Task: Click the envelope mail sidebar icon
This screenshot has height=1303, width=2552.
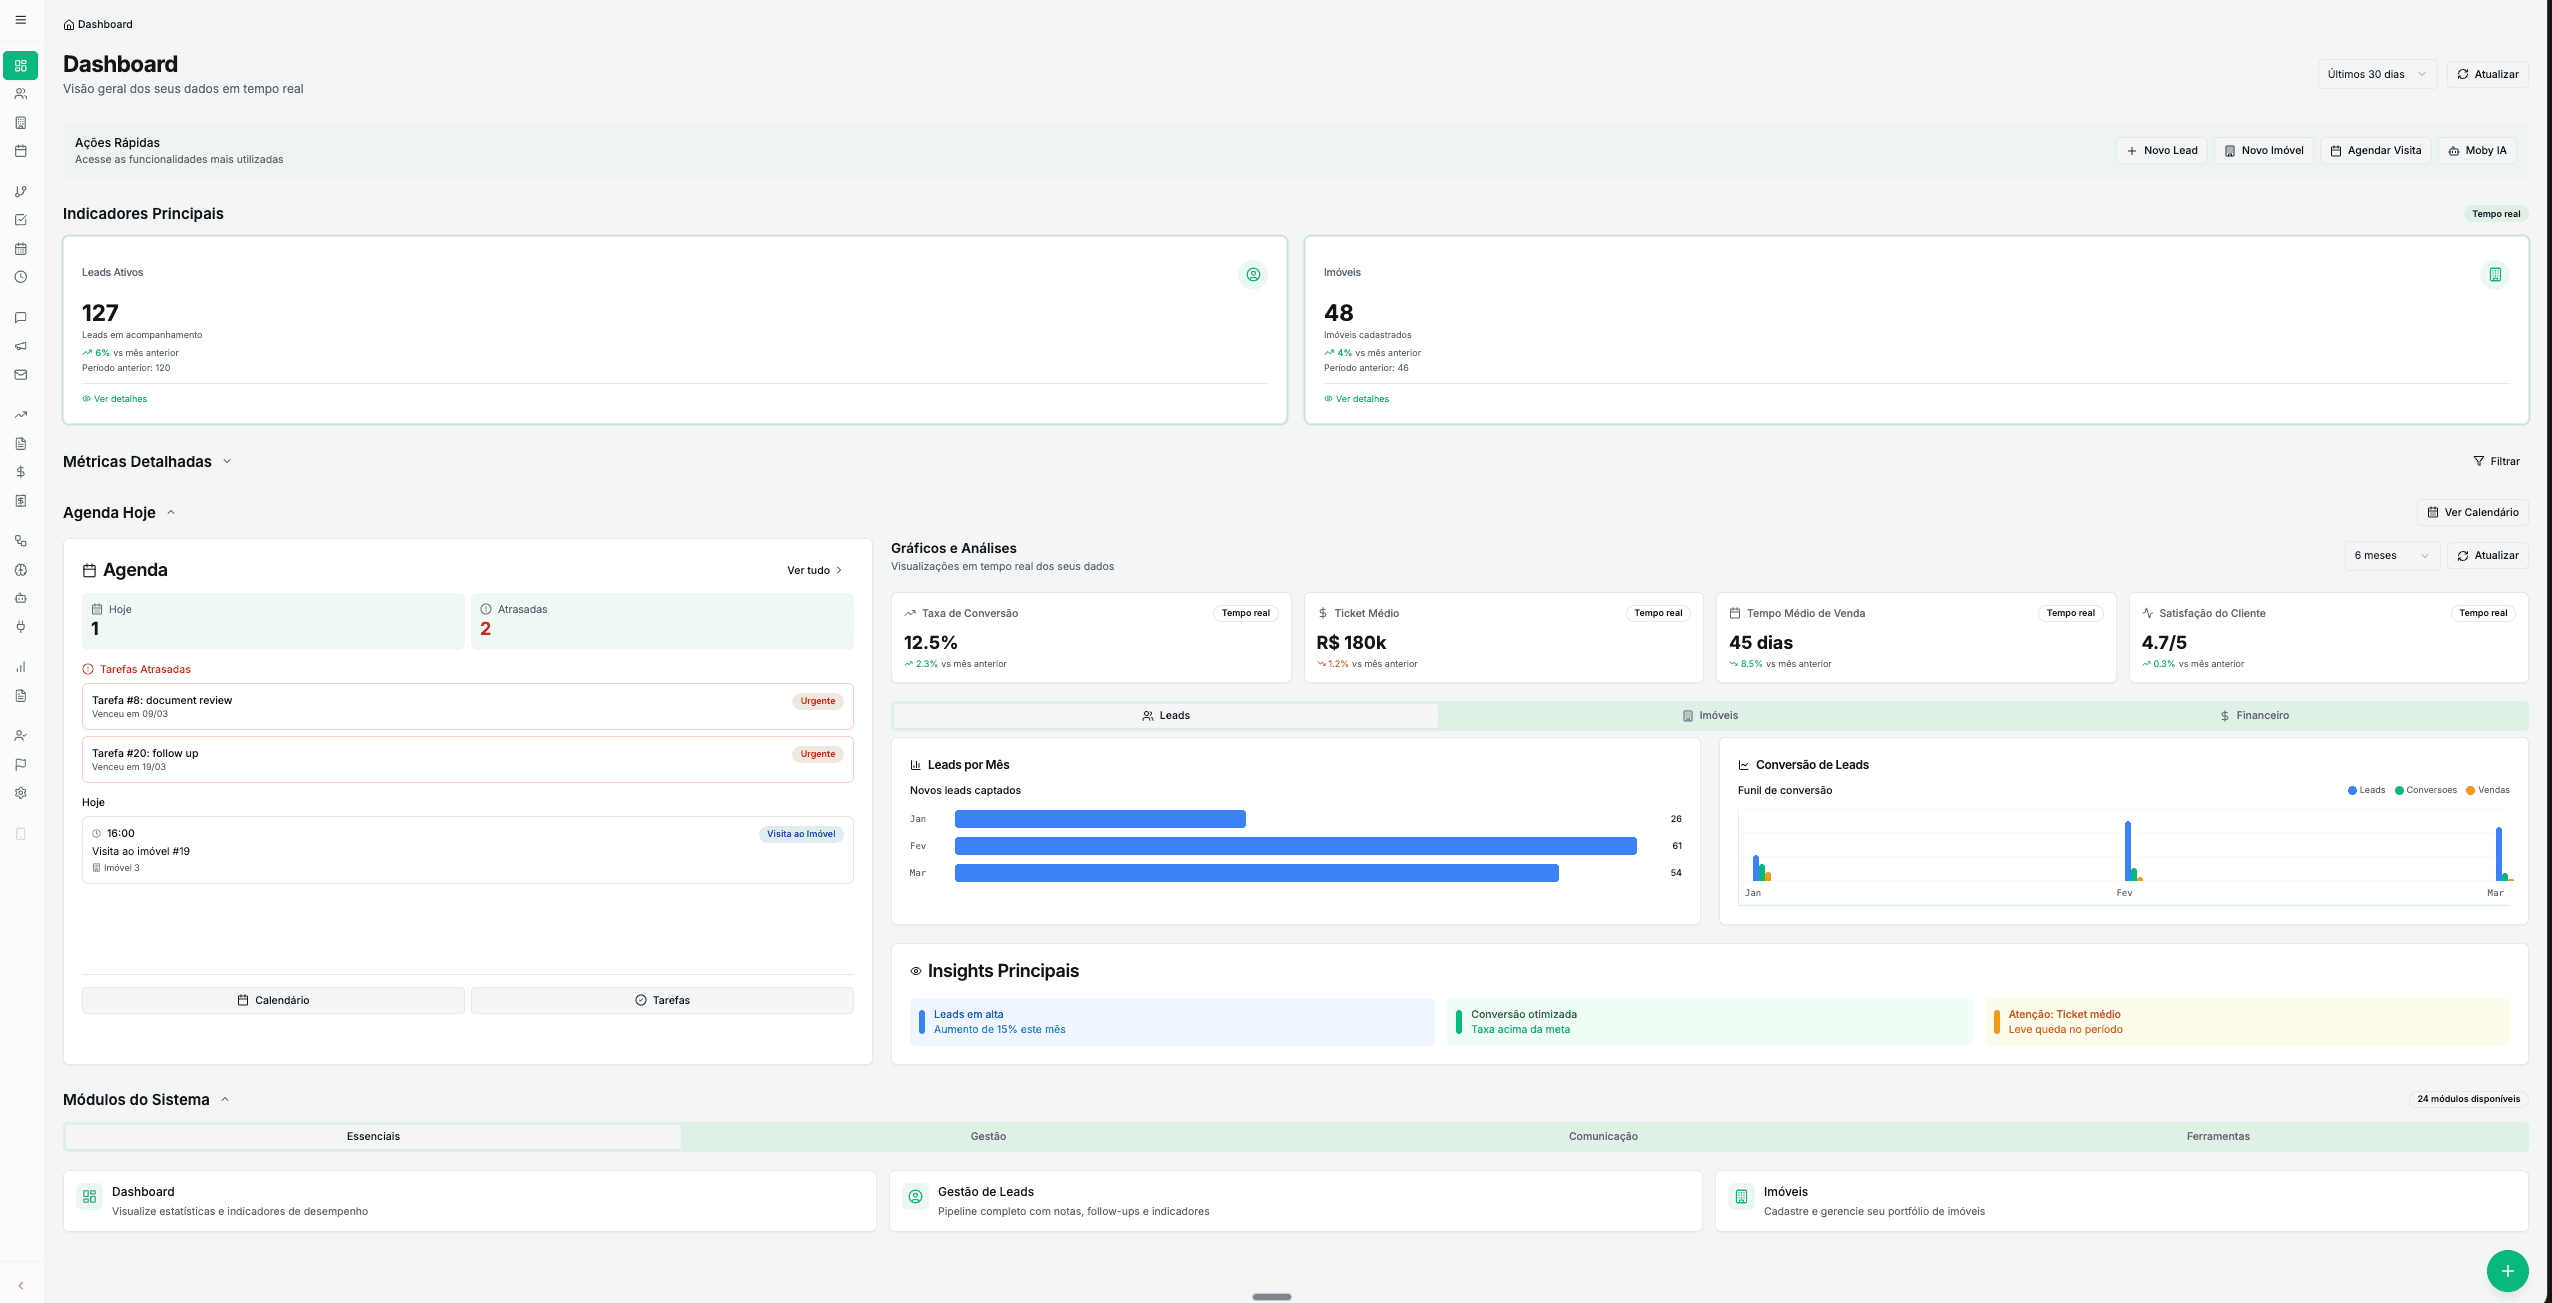Action: click(x=20, y=375)
